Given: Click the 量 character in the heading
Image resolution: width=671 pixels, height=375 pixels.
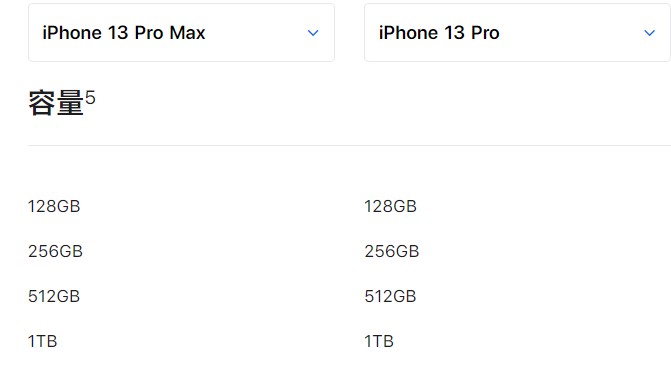Looking at the screenshot, I should pos(70,103).
